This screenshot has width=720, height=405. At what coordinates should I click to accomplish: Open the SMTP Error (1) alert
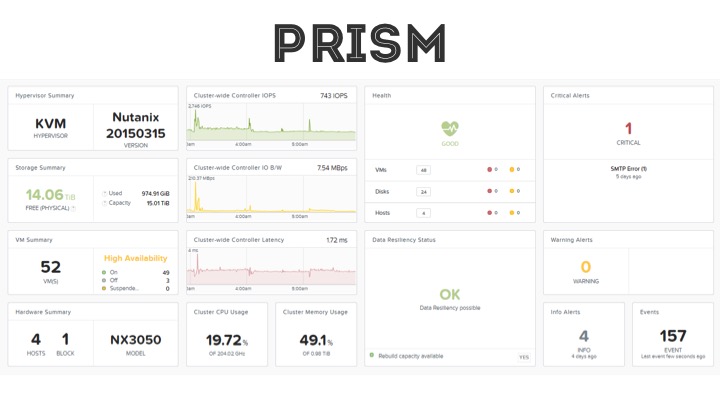pyautogui.click(x=629, y=169)
